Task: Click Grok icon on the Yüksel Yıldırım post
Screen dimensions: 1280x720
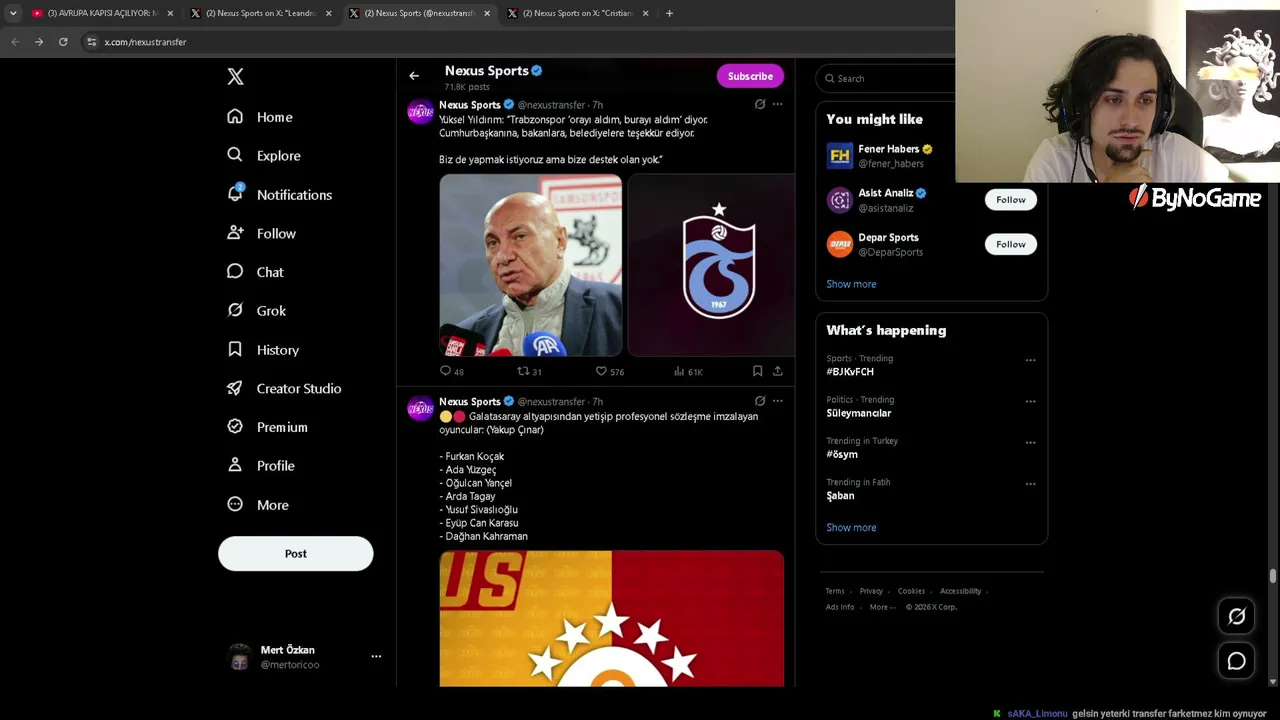Action: click(760, 104)
